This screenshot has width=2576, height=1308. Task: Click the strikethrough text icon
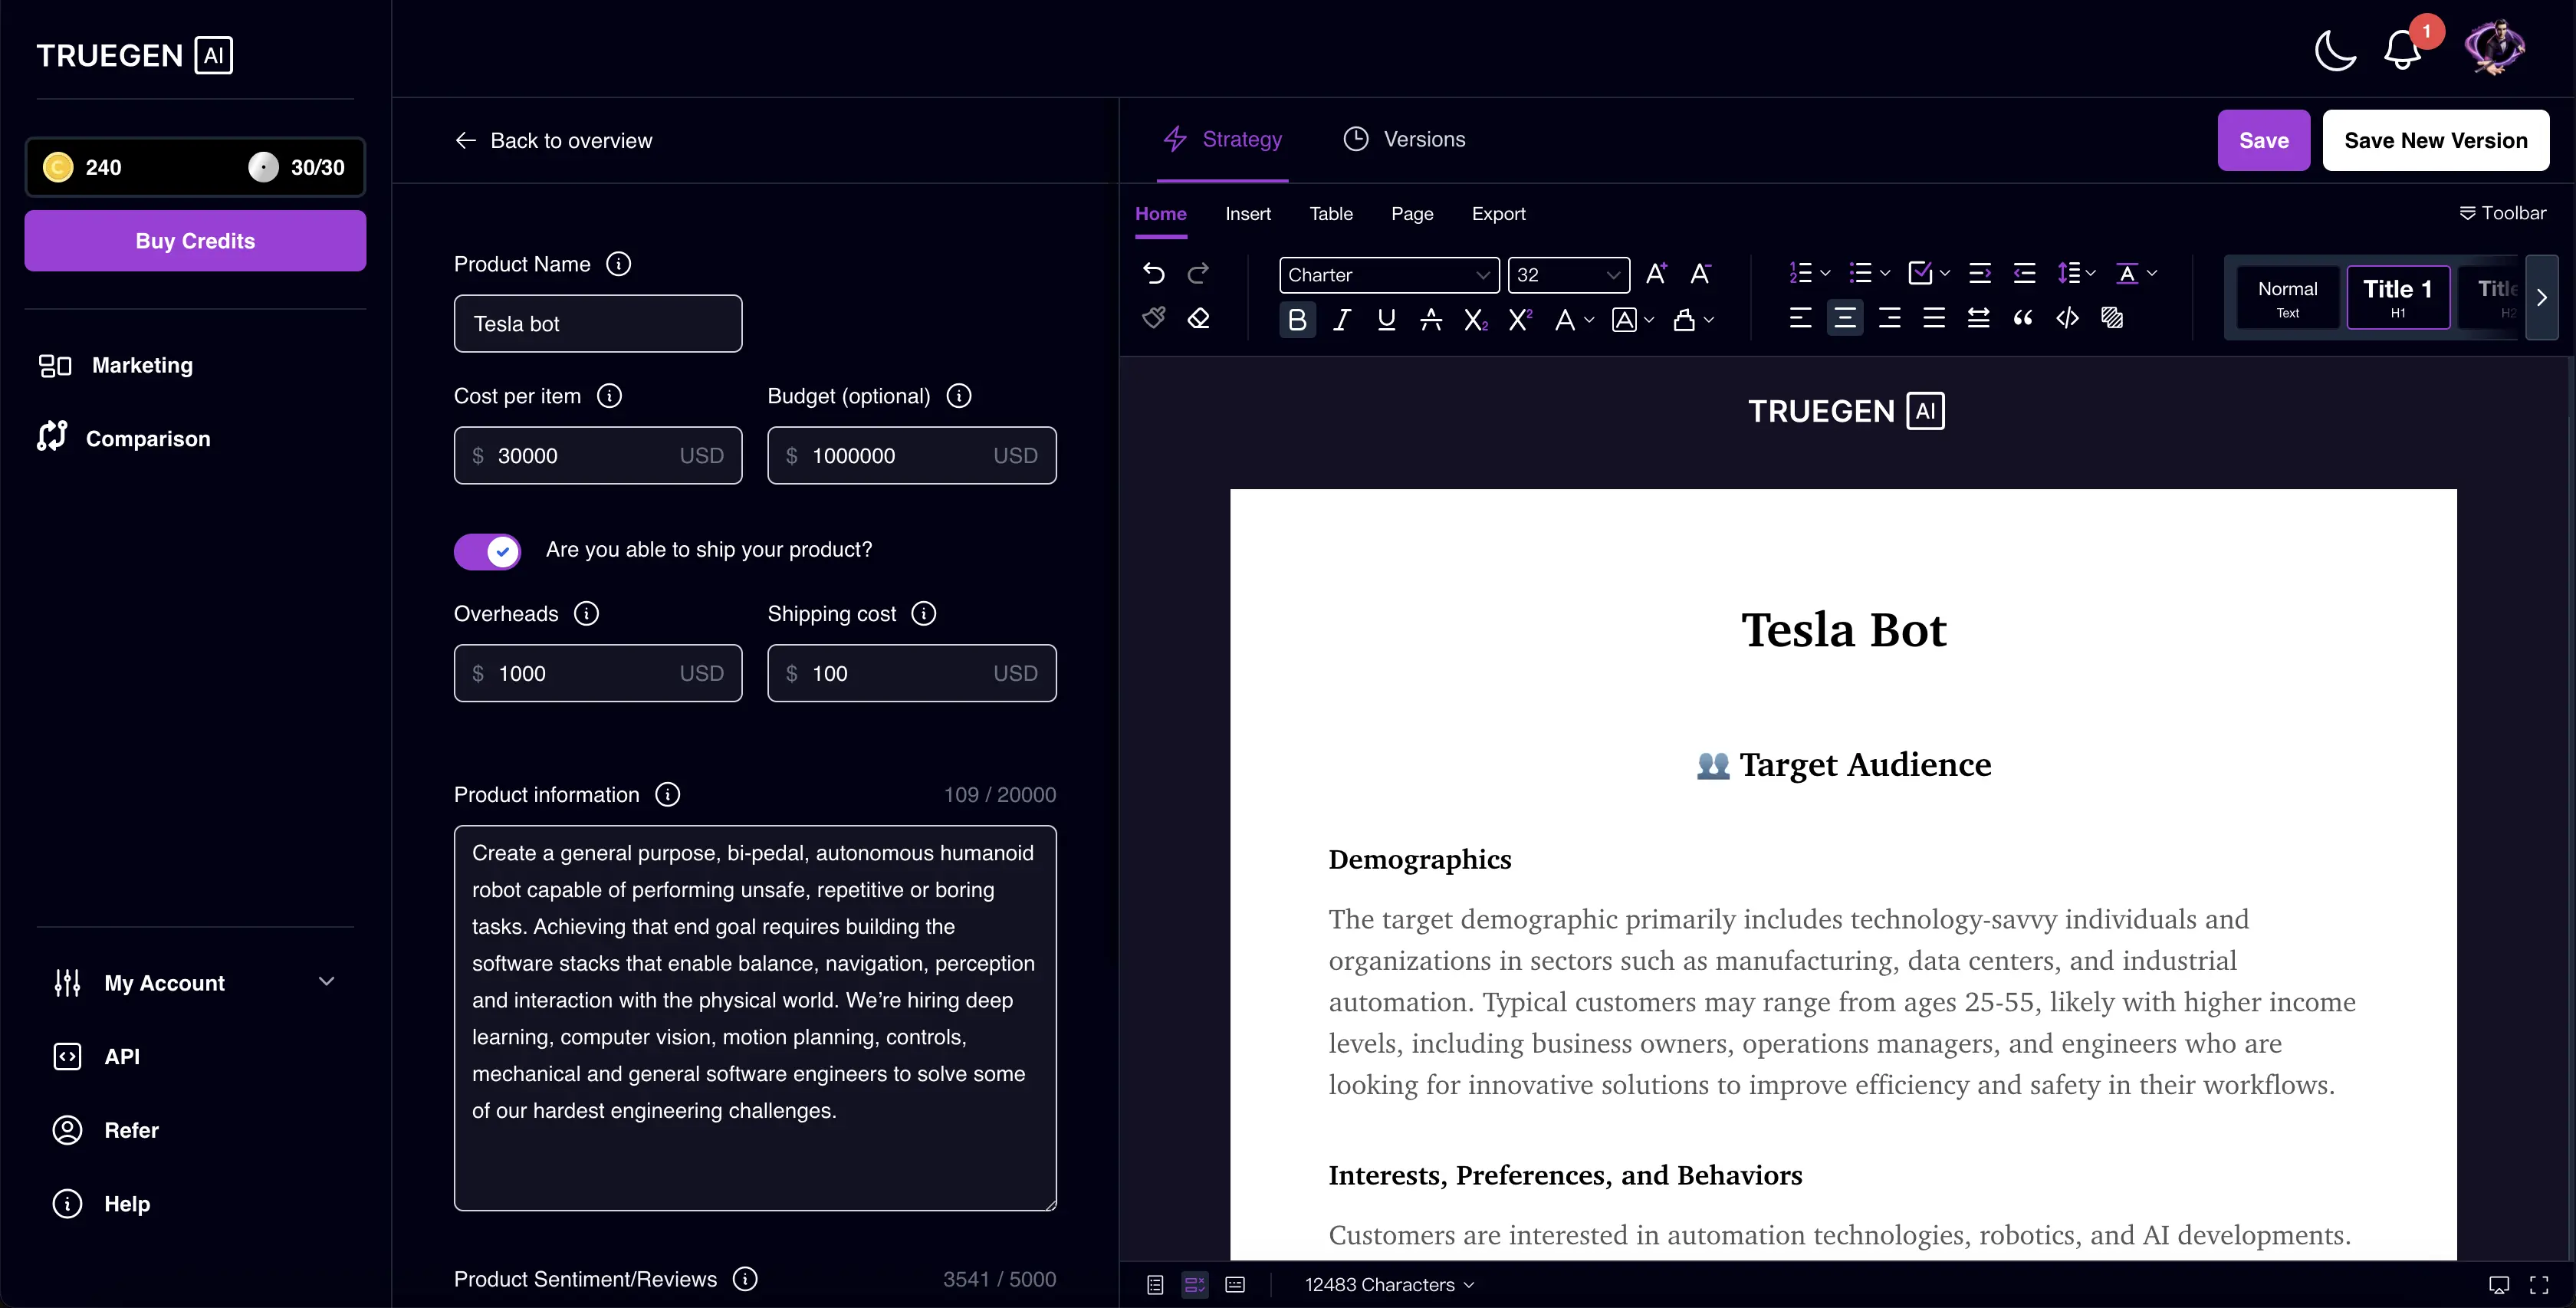[x=1431, y=319]
